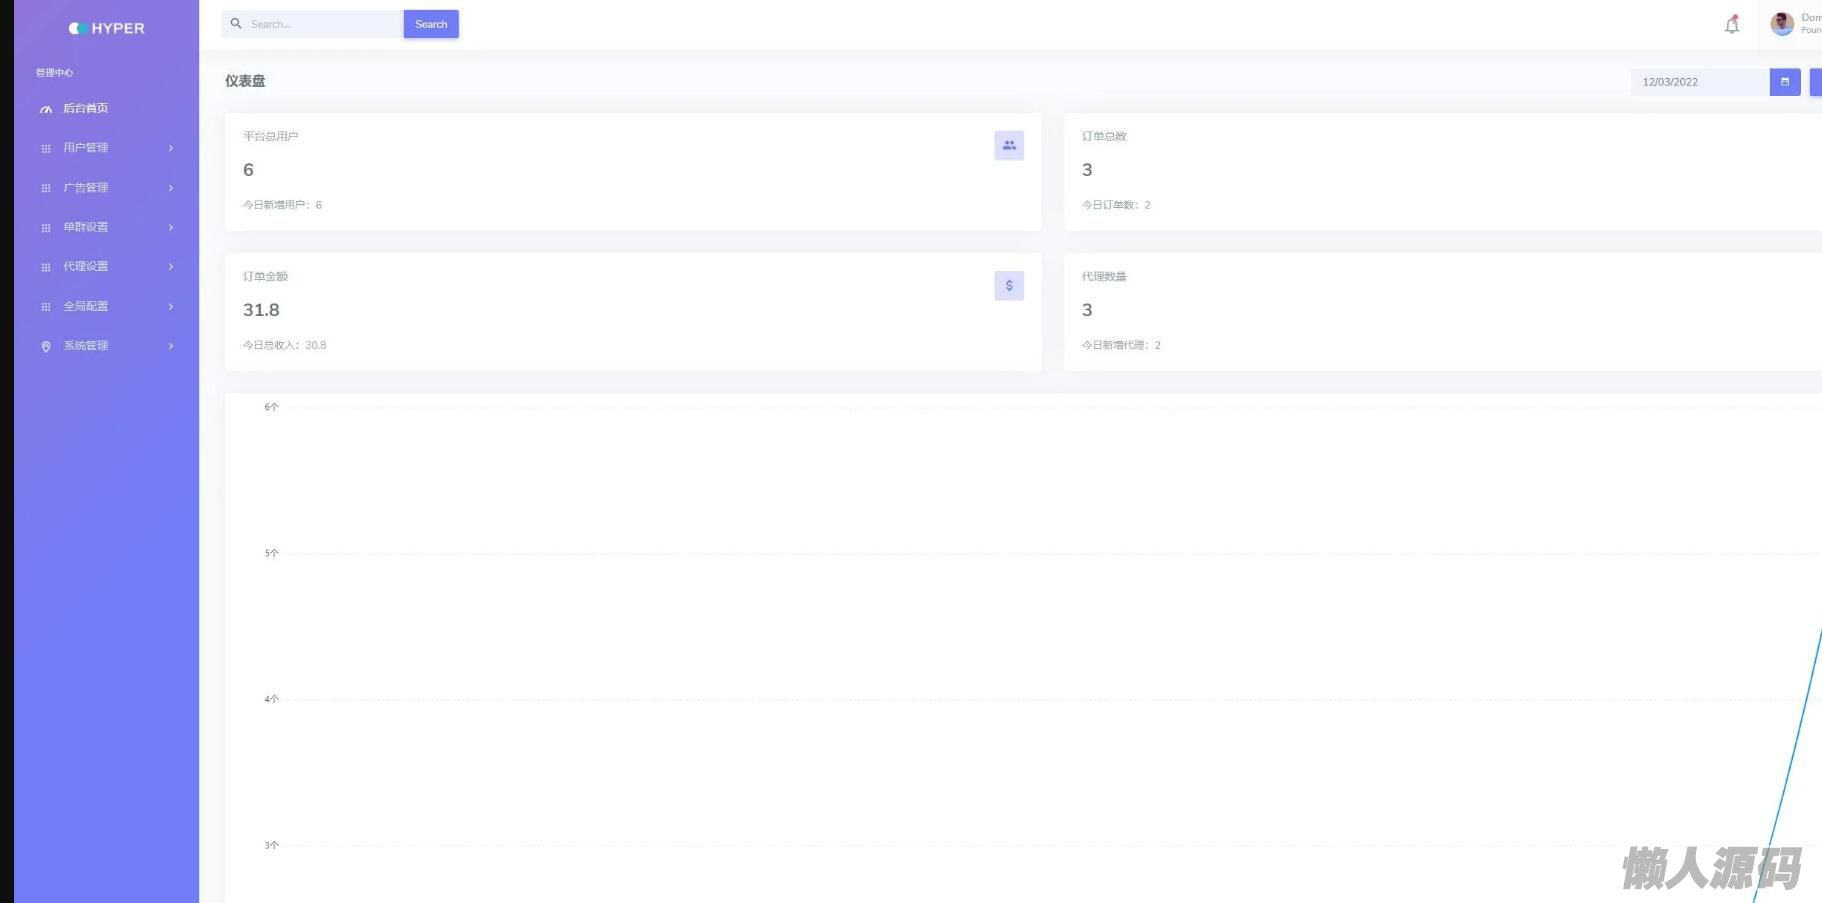The height and width of the screenshot is (903, 1822).
Task: Open the user profile avatar
Action: tap(1782, 24)
